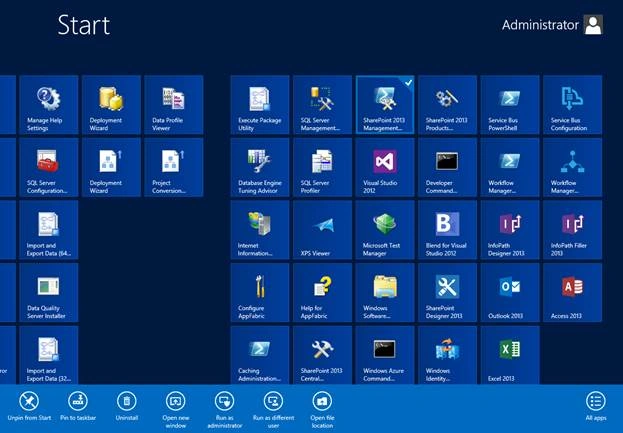
Task: Launch Visual Studio 2012 tile
Action: coord(385,167)
